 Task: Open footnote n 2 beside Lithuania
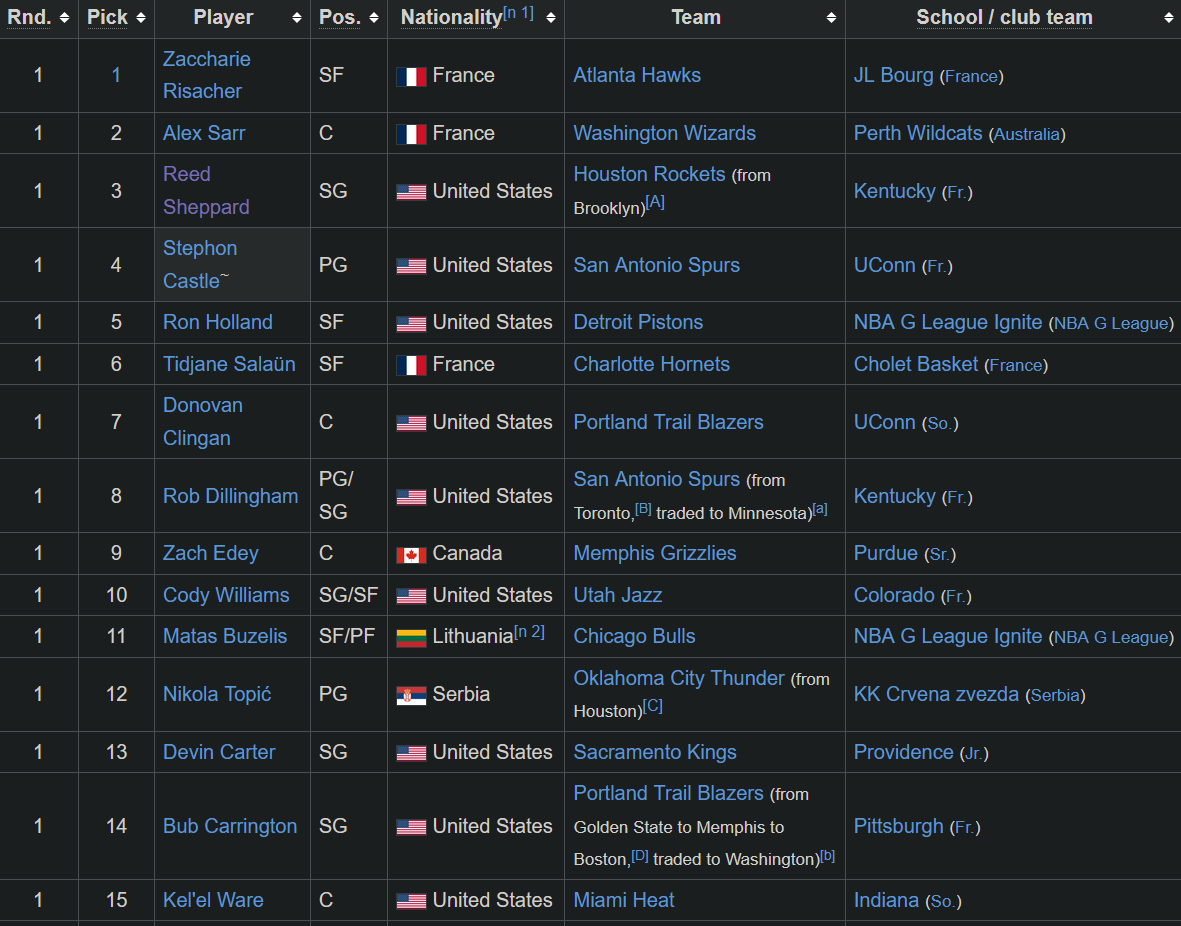(529, 631)
